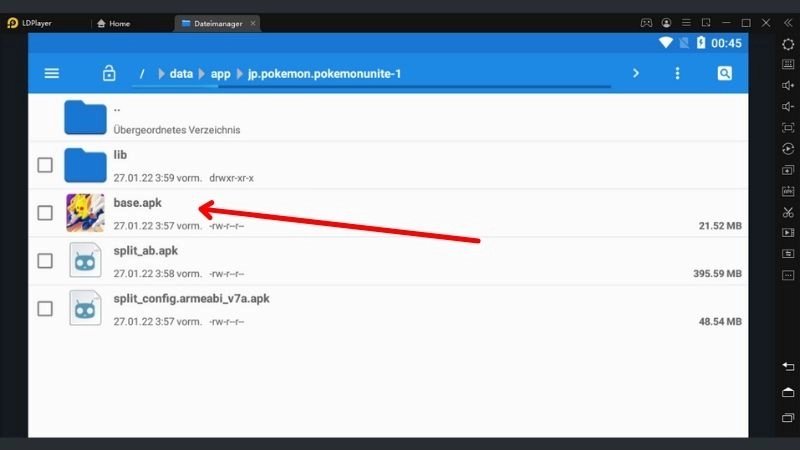Click install APK sidebar icon
The width and height of the screenshot is (800, 450).
click(788, 191)
